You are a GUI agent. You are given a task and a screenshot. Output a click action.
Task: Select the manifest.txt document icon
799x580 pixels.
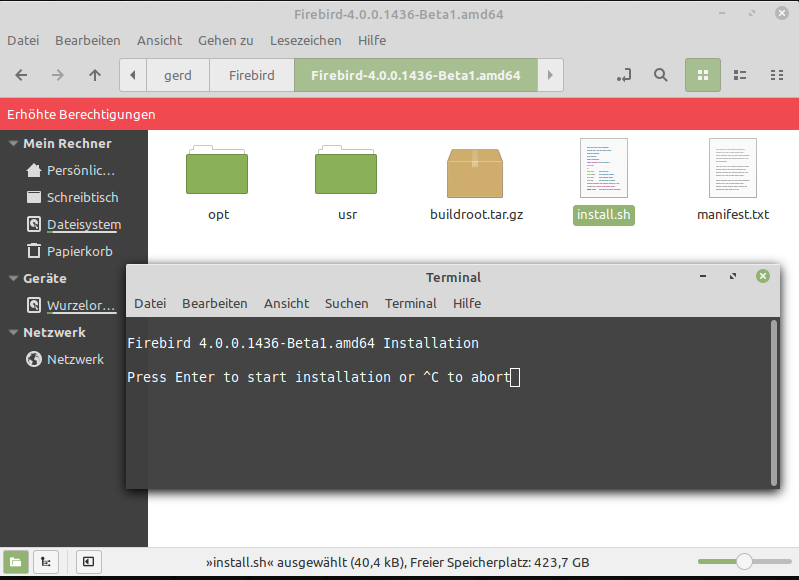coord(733,168)
